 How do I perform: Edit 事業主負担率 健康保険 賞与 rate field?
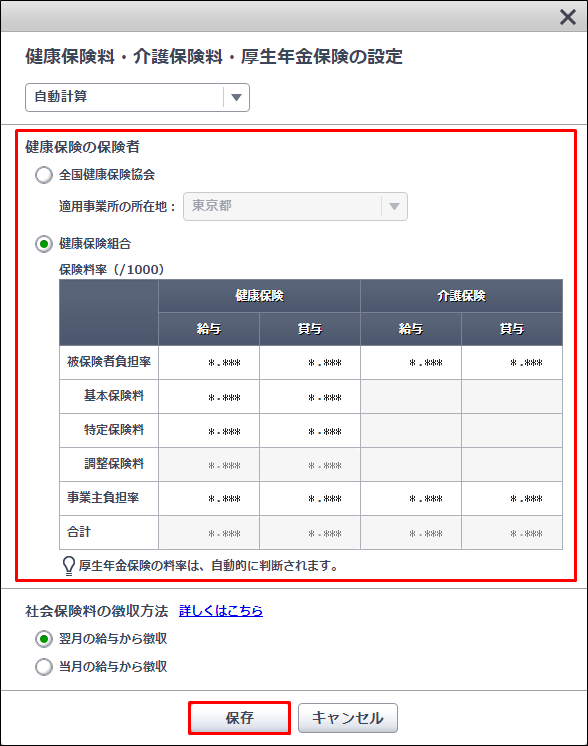point(310,499)
